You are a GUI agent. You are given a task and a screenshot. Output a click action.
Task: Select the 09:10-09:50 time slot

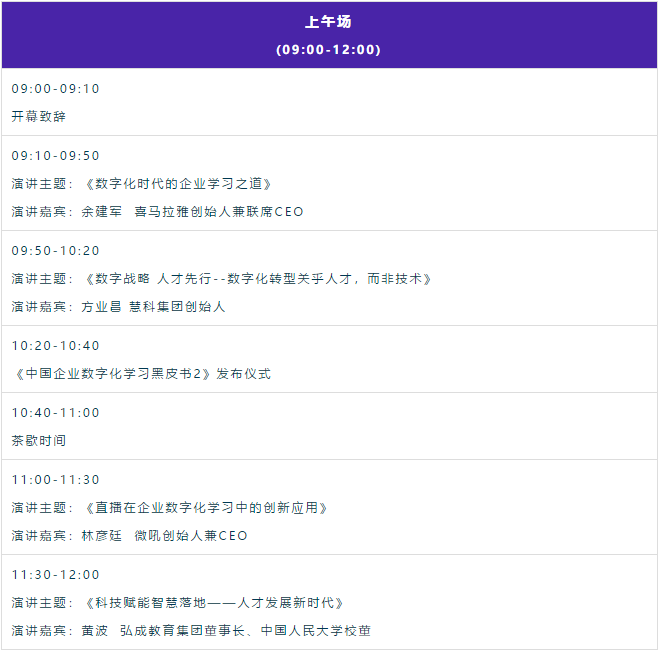coord(56,156)
